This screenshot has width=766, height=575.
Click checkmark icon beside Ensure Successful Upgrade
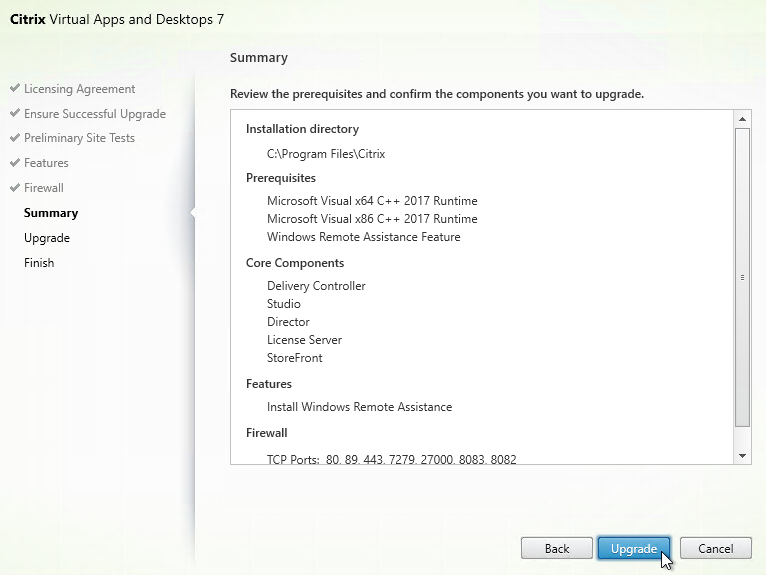coord(15,113)
